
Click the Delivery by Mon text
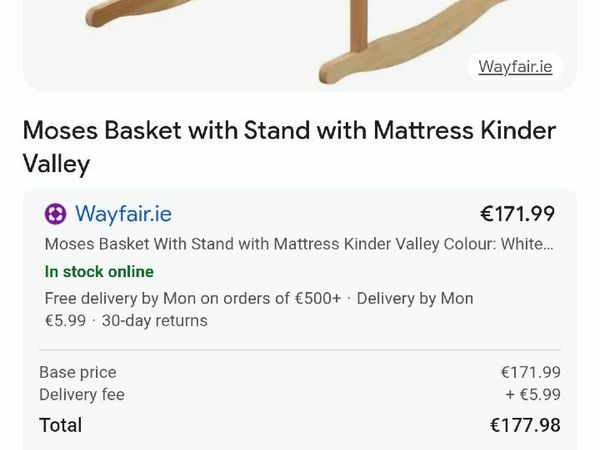(x=415, y=298)
